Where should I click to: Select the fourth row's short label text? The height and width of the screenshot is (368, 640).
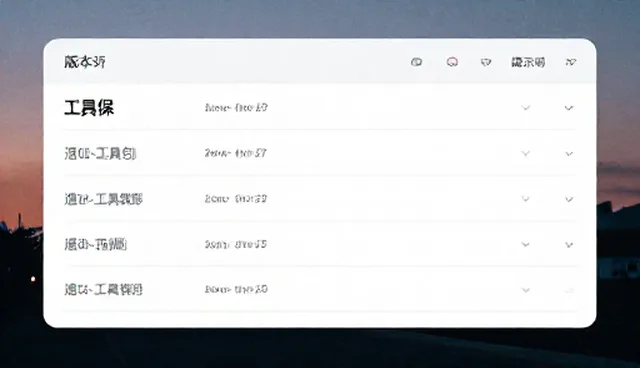pyautogui.click(x=96, y=244)
